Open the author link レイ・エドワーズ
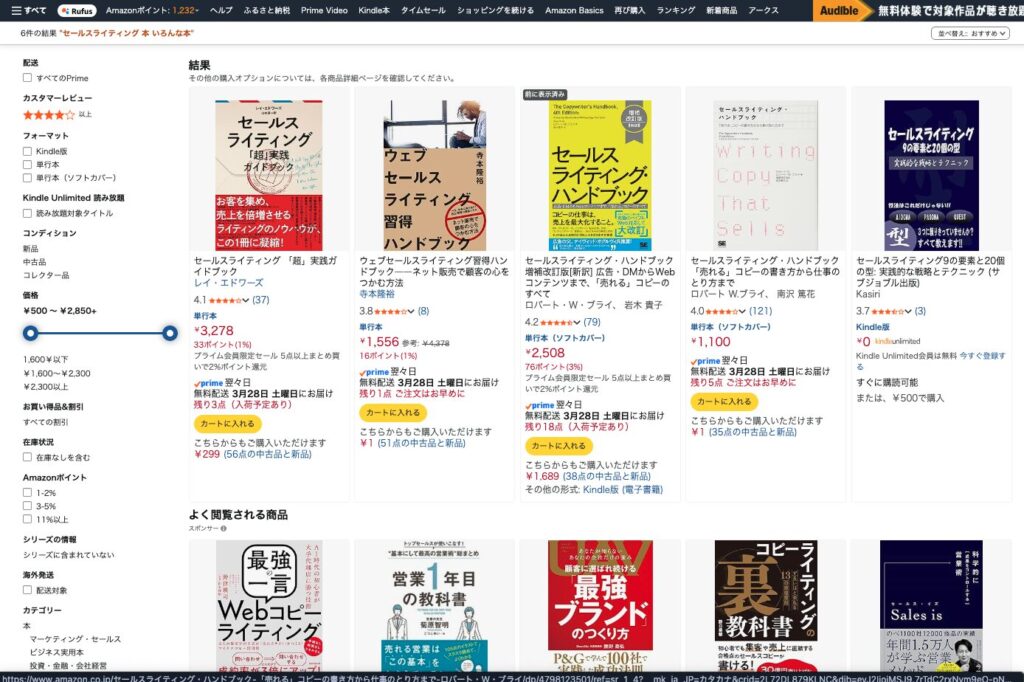Viewport: 1024px width, 682px height. (229, 283)
